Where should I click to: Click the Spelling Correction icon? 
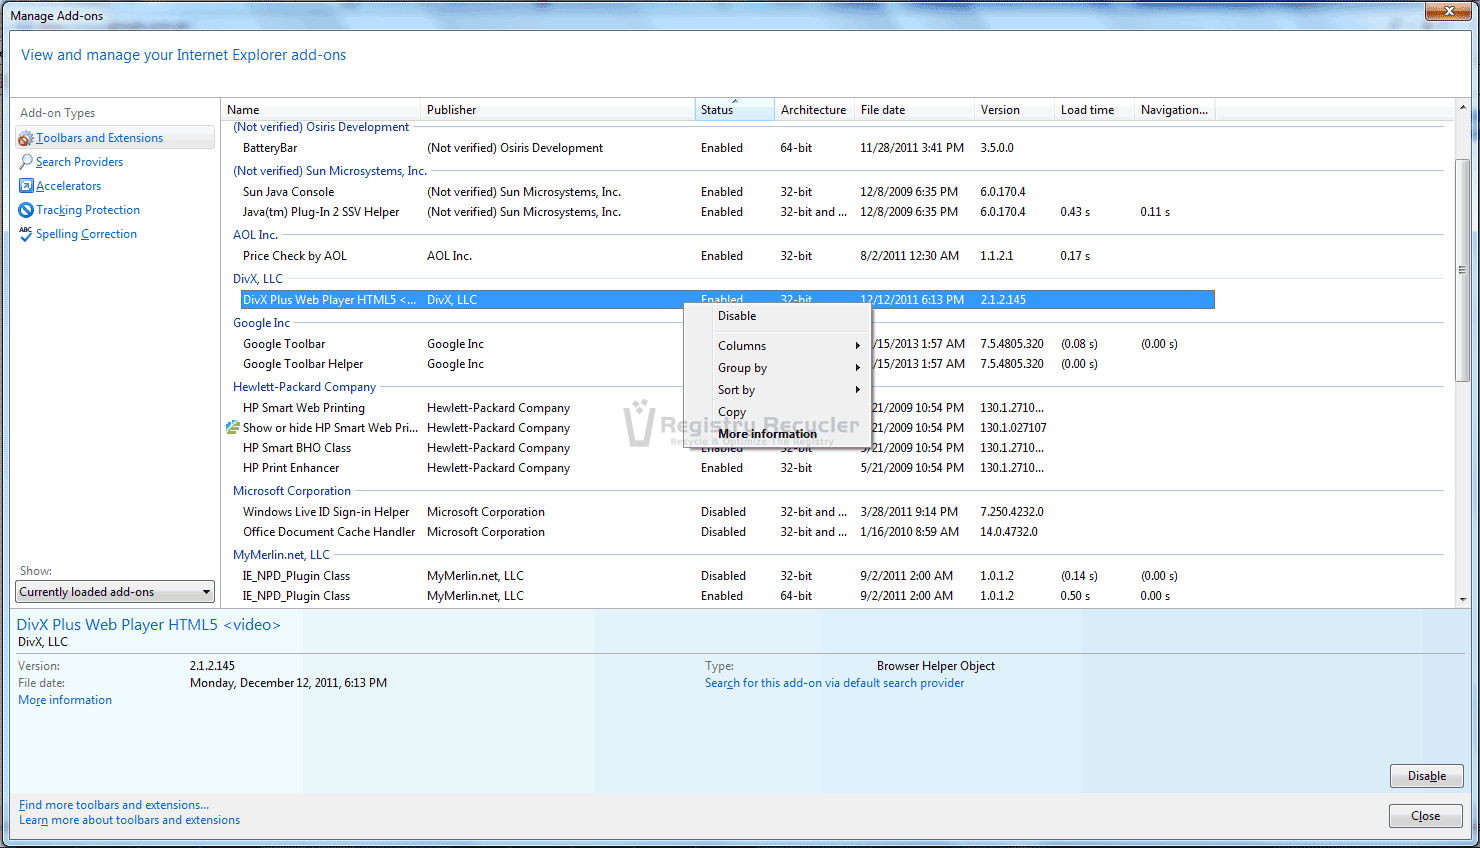coord(26,234)
